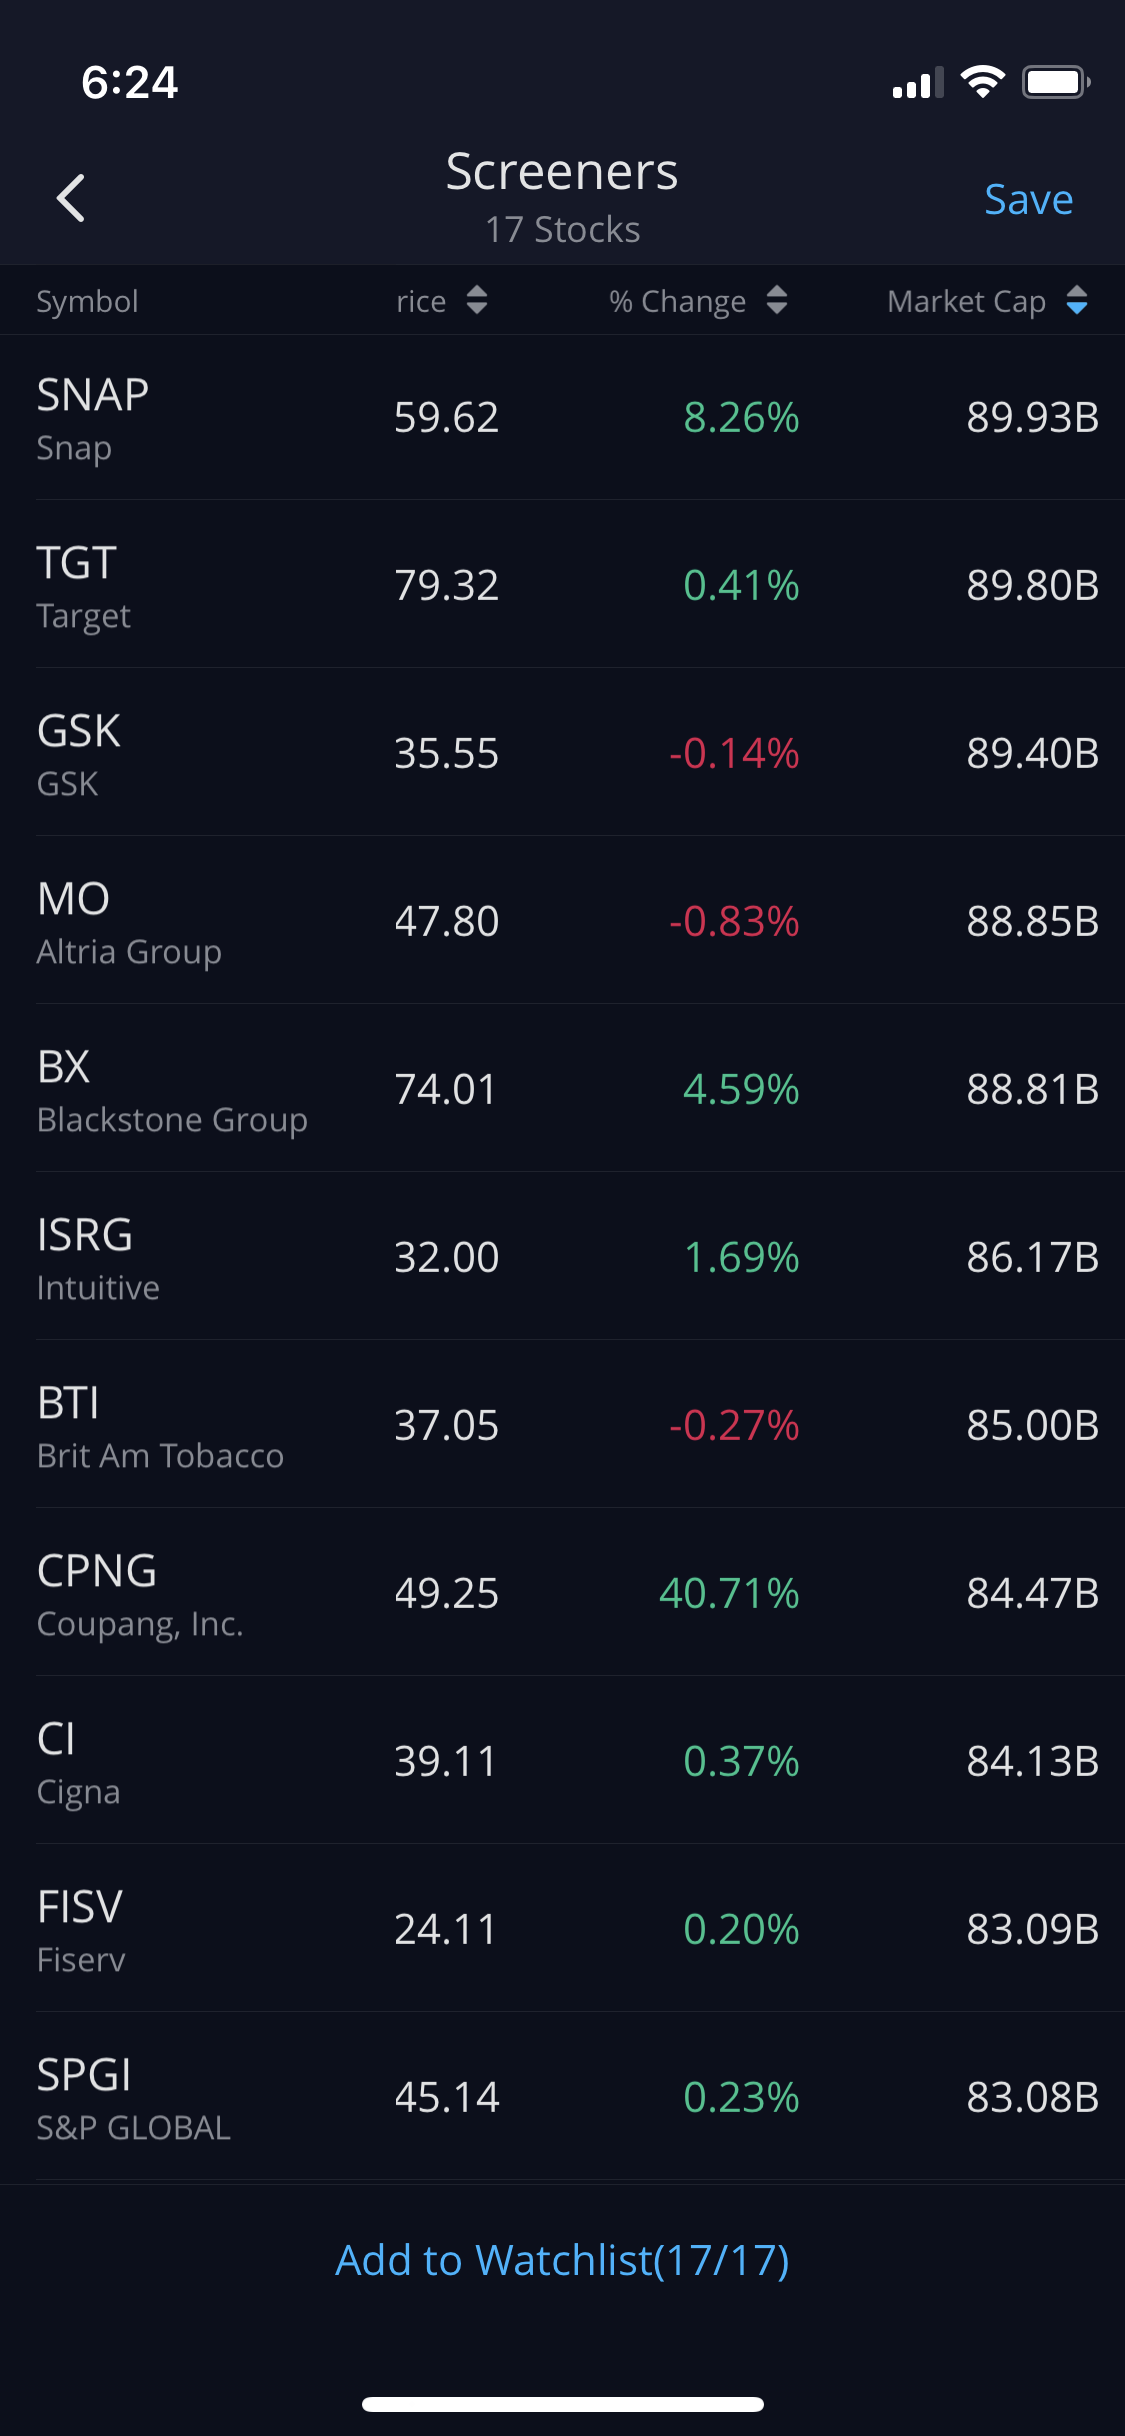The height and width of the screenshot is (2436, 1125).
Task: Open the GSK stock row
Action: [562, 754]
